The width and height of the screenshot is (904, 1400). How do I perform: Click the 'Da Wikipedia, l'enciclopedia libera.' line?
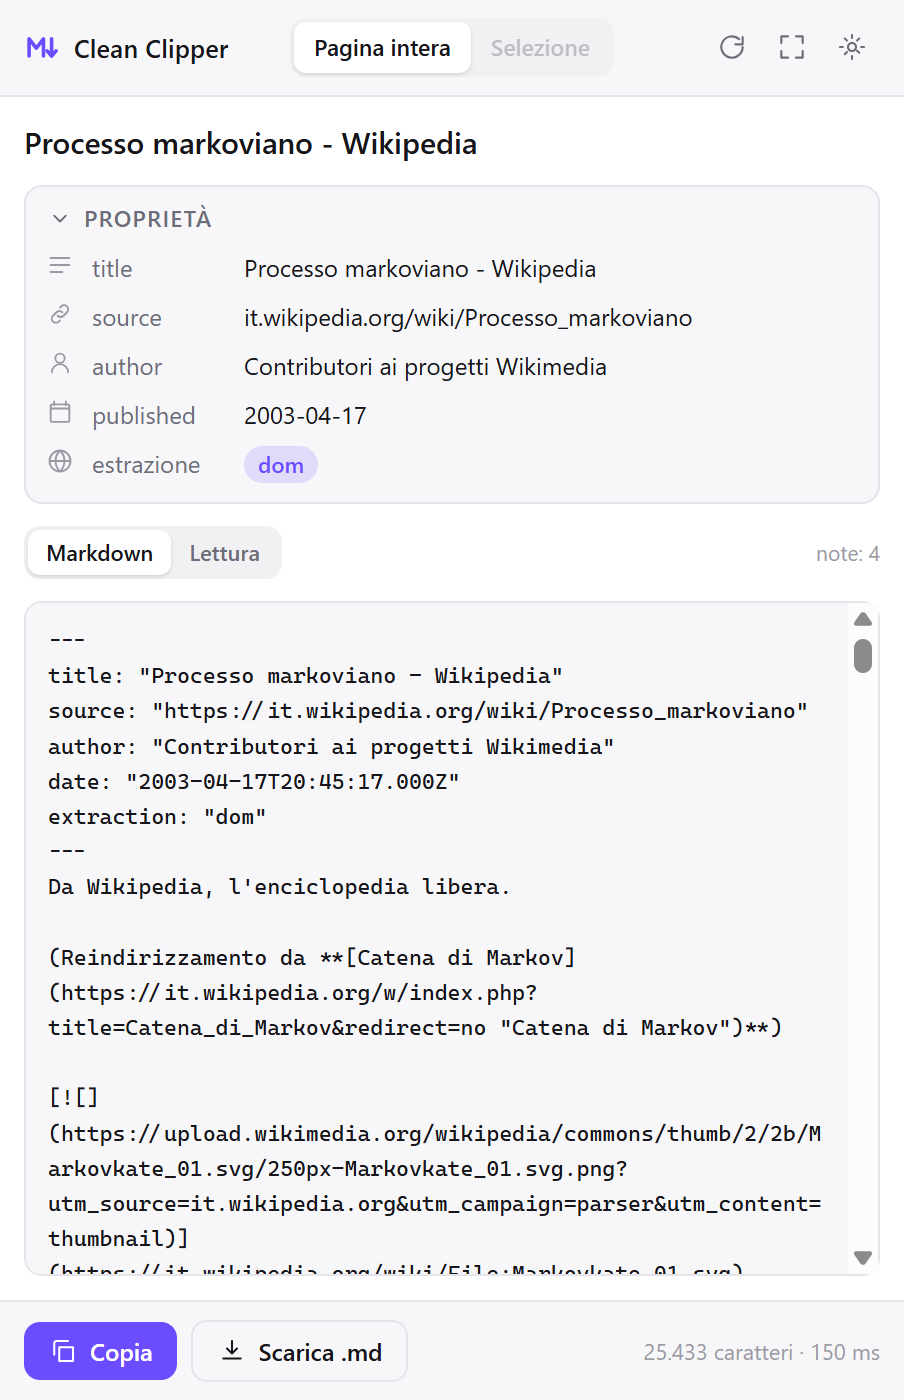point(279,887)
